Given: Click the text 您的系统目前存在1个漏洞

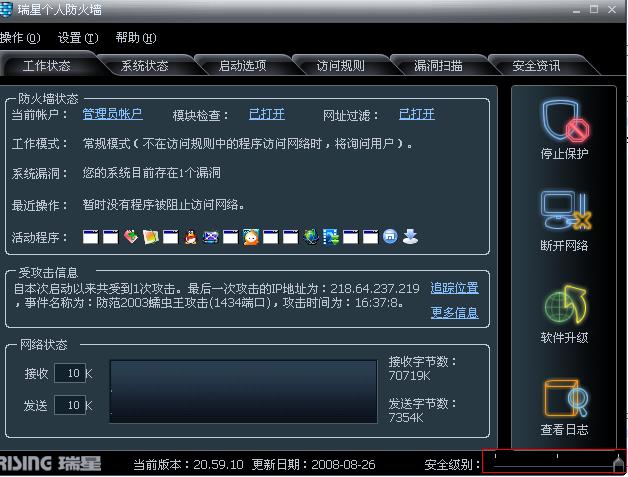Looking at the screenshot, I should (151, 173).
